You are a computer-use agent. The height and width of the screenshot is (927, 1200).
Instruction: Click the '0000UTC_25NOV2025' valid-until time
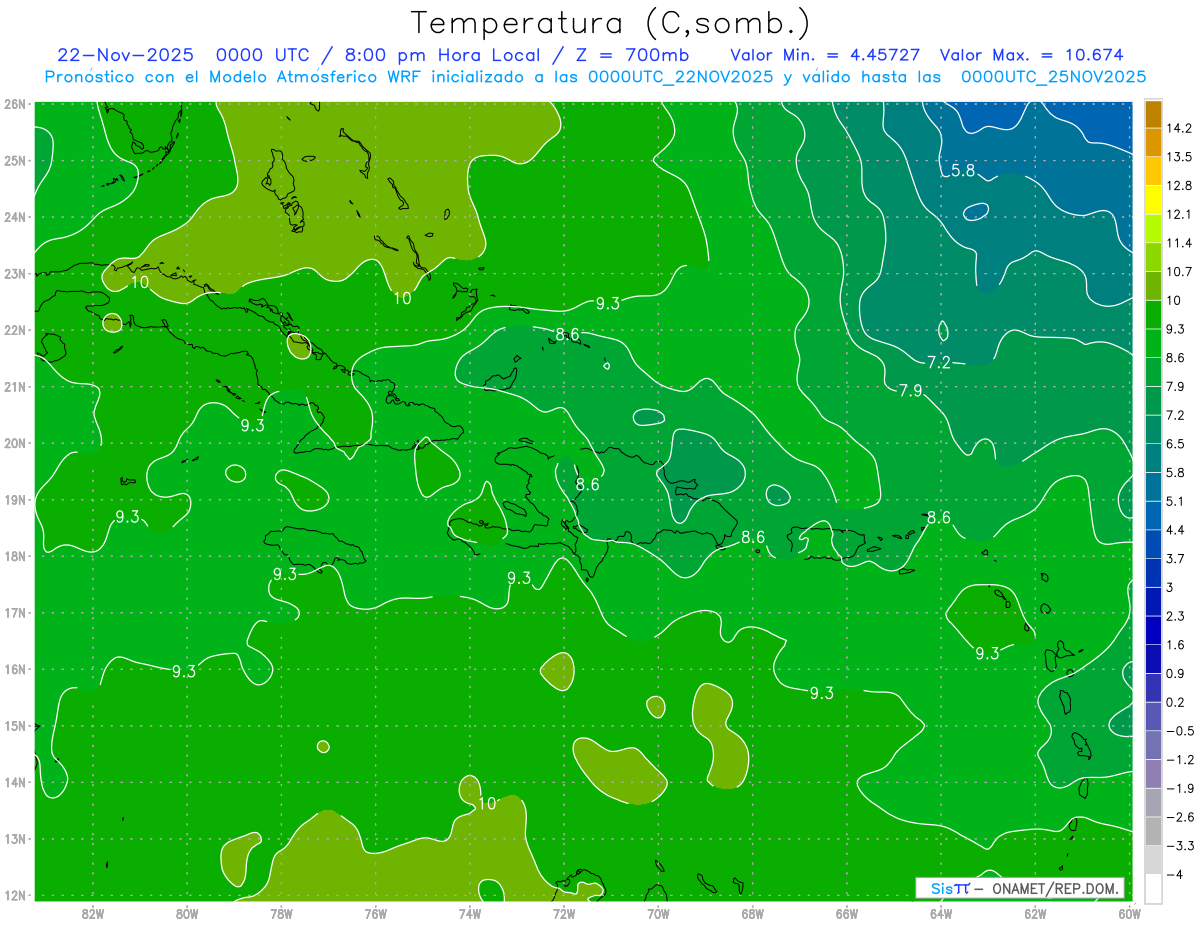click(1053, 76)
